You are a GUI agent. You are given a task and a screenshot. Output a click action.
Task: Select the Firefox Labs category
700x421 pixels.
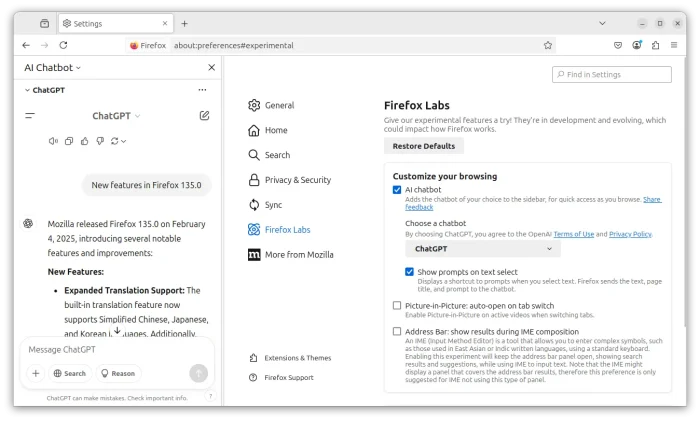coord(279,229)
